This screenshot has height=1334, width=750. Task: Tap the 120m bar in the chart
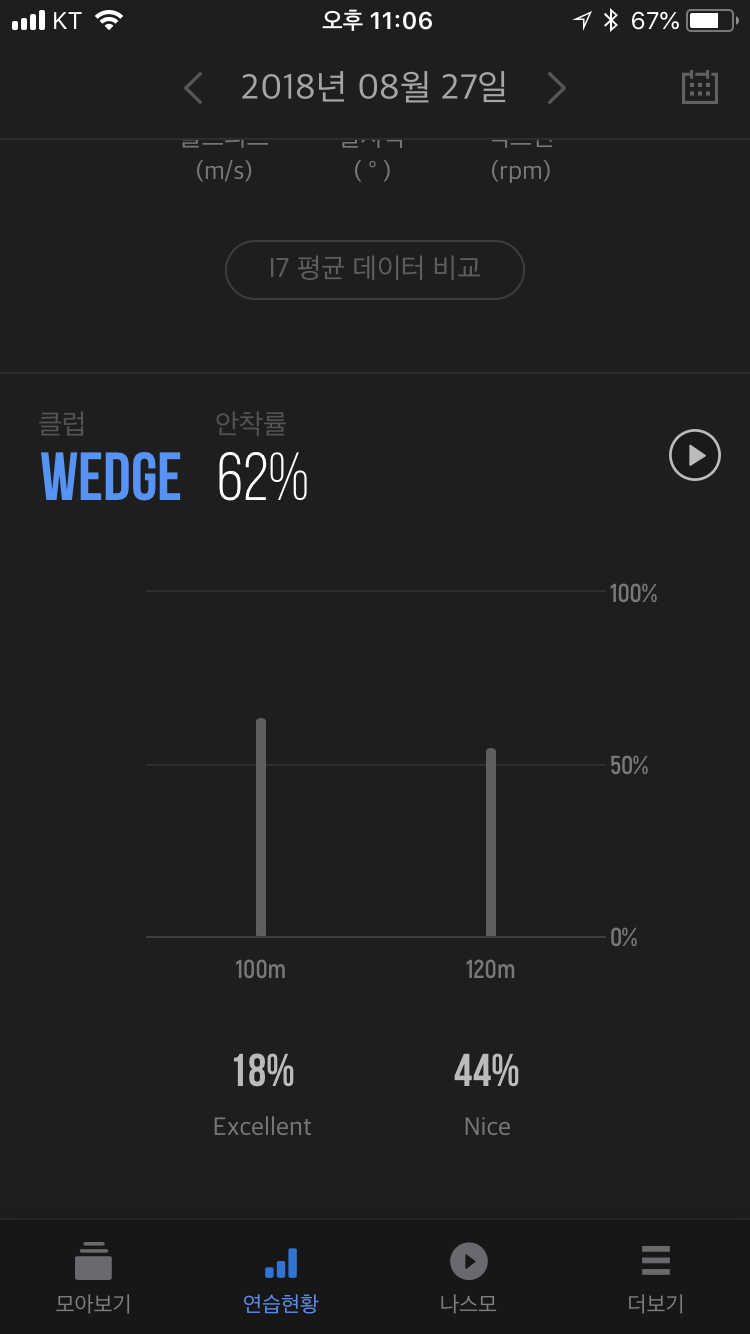pyautogui.click(x=490, y=841)
